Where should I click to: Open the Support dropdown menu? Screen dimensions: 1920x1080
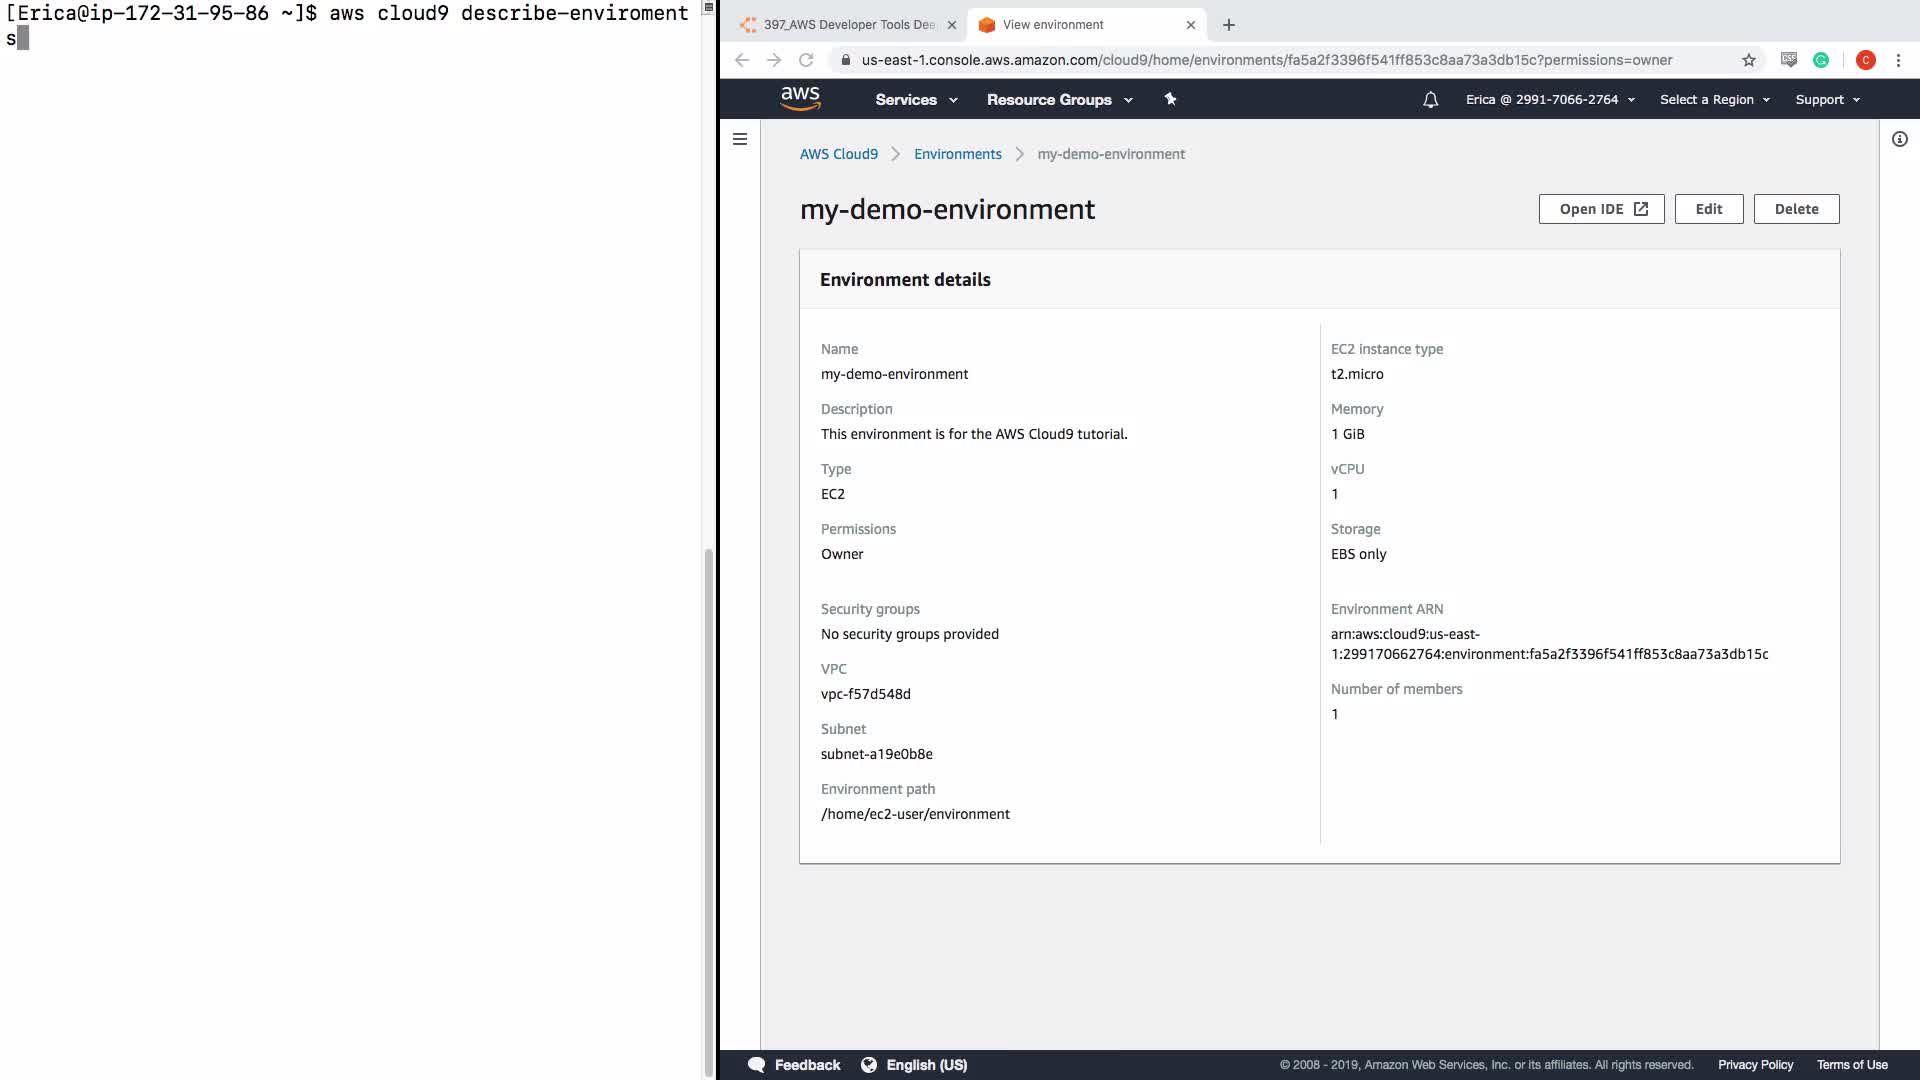1827,100
